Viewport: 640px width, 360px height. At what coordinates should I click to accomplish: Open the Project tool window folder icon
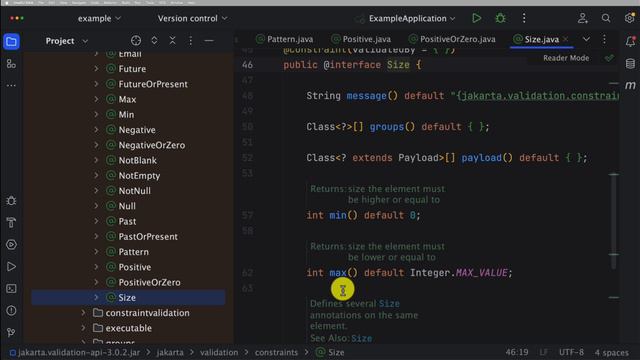[x=11, y=41]
